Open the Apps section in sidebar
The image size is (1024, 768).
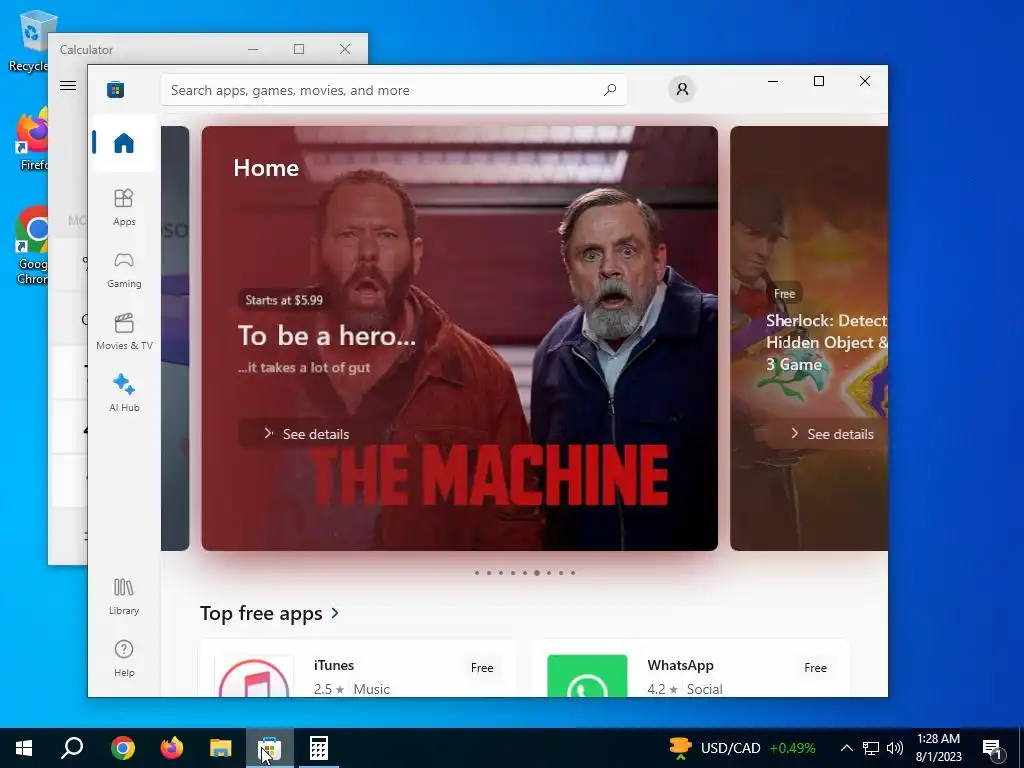(x=123, y=207)
